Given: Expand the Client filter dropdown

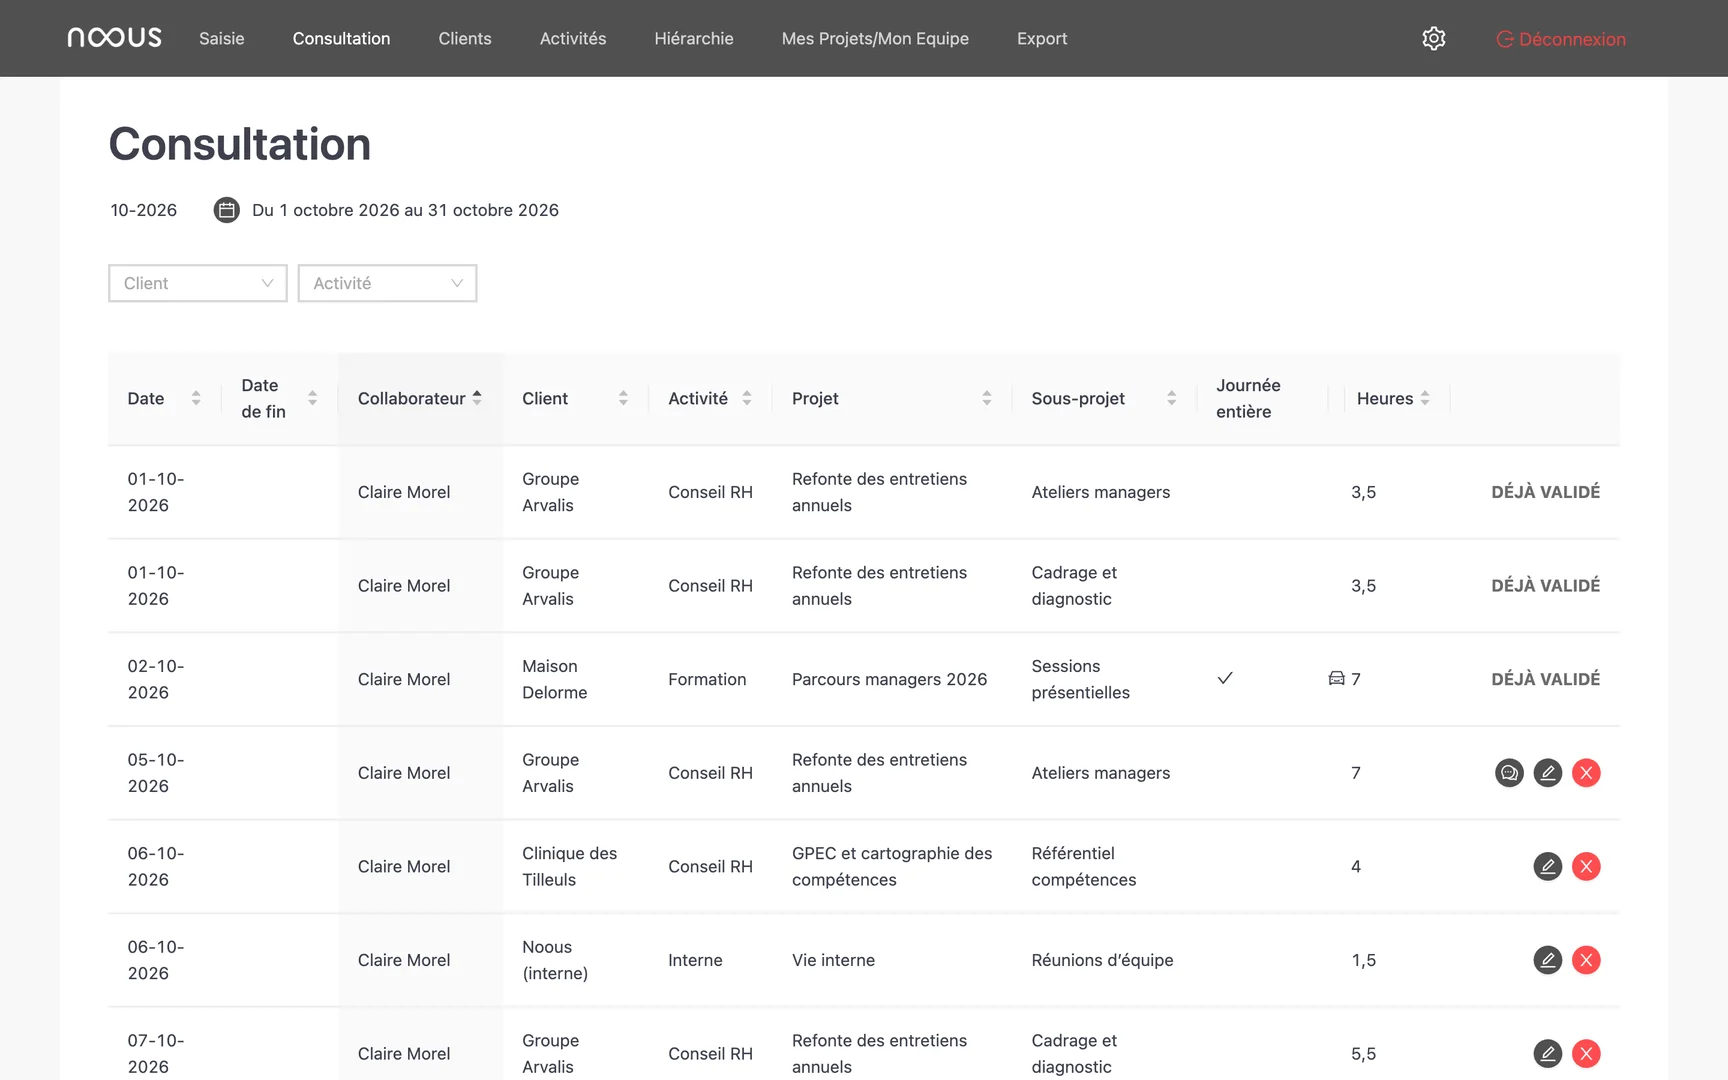Looking at the screenshot, I should (198, 283).
